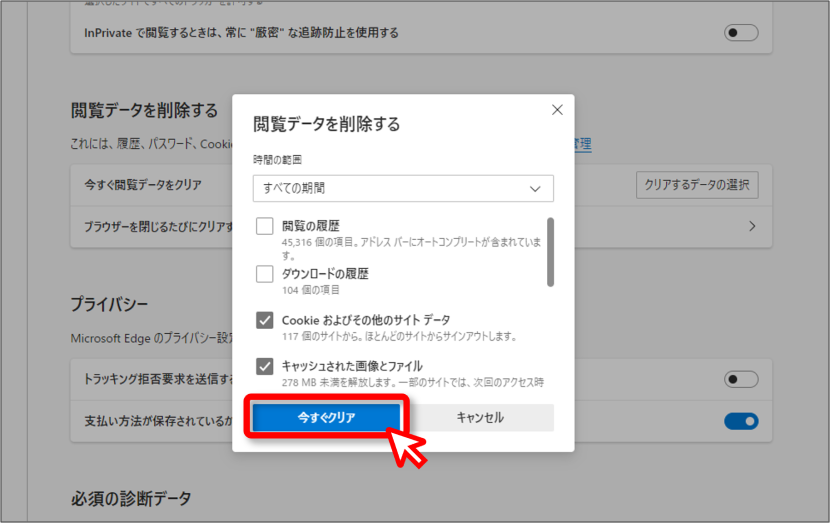
Task: Uncheck キャッシュされた画像とファイル checkbox
Action: click(x=265, y=366)
